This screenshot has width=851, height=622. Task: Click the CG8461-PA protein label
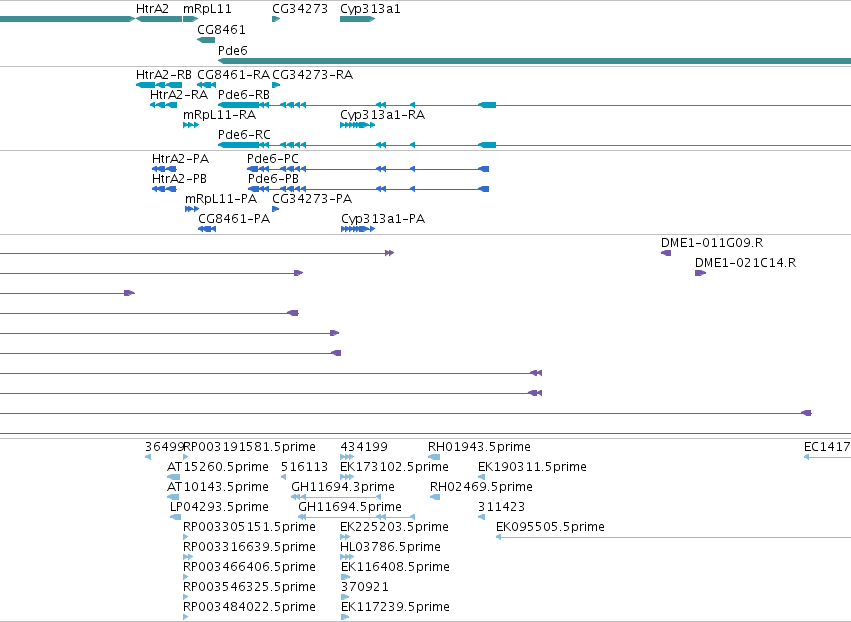(234, 219)
